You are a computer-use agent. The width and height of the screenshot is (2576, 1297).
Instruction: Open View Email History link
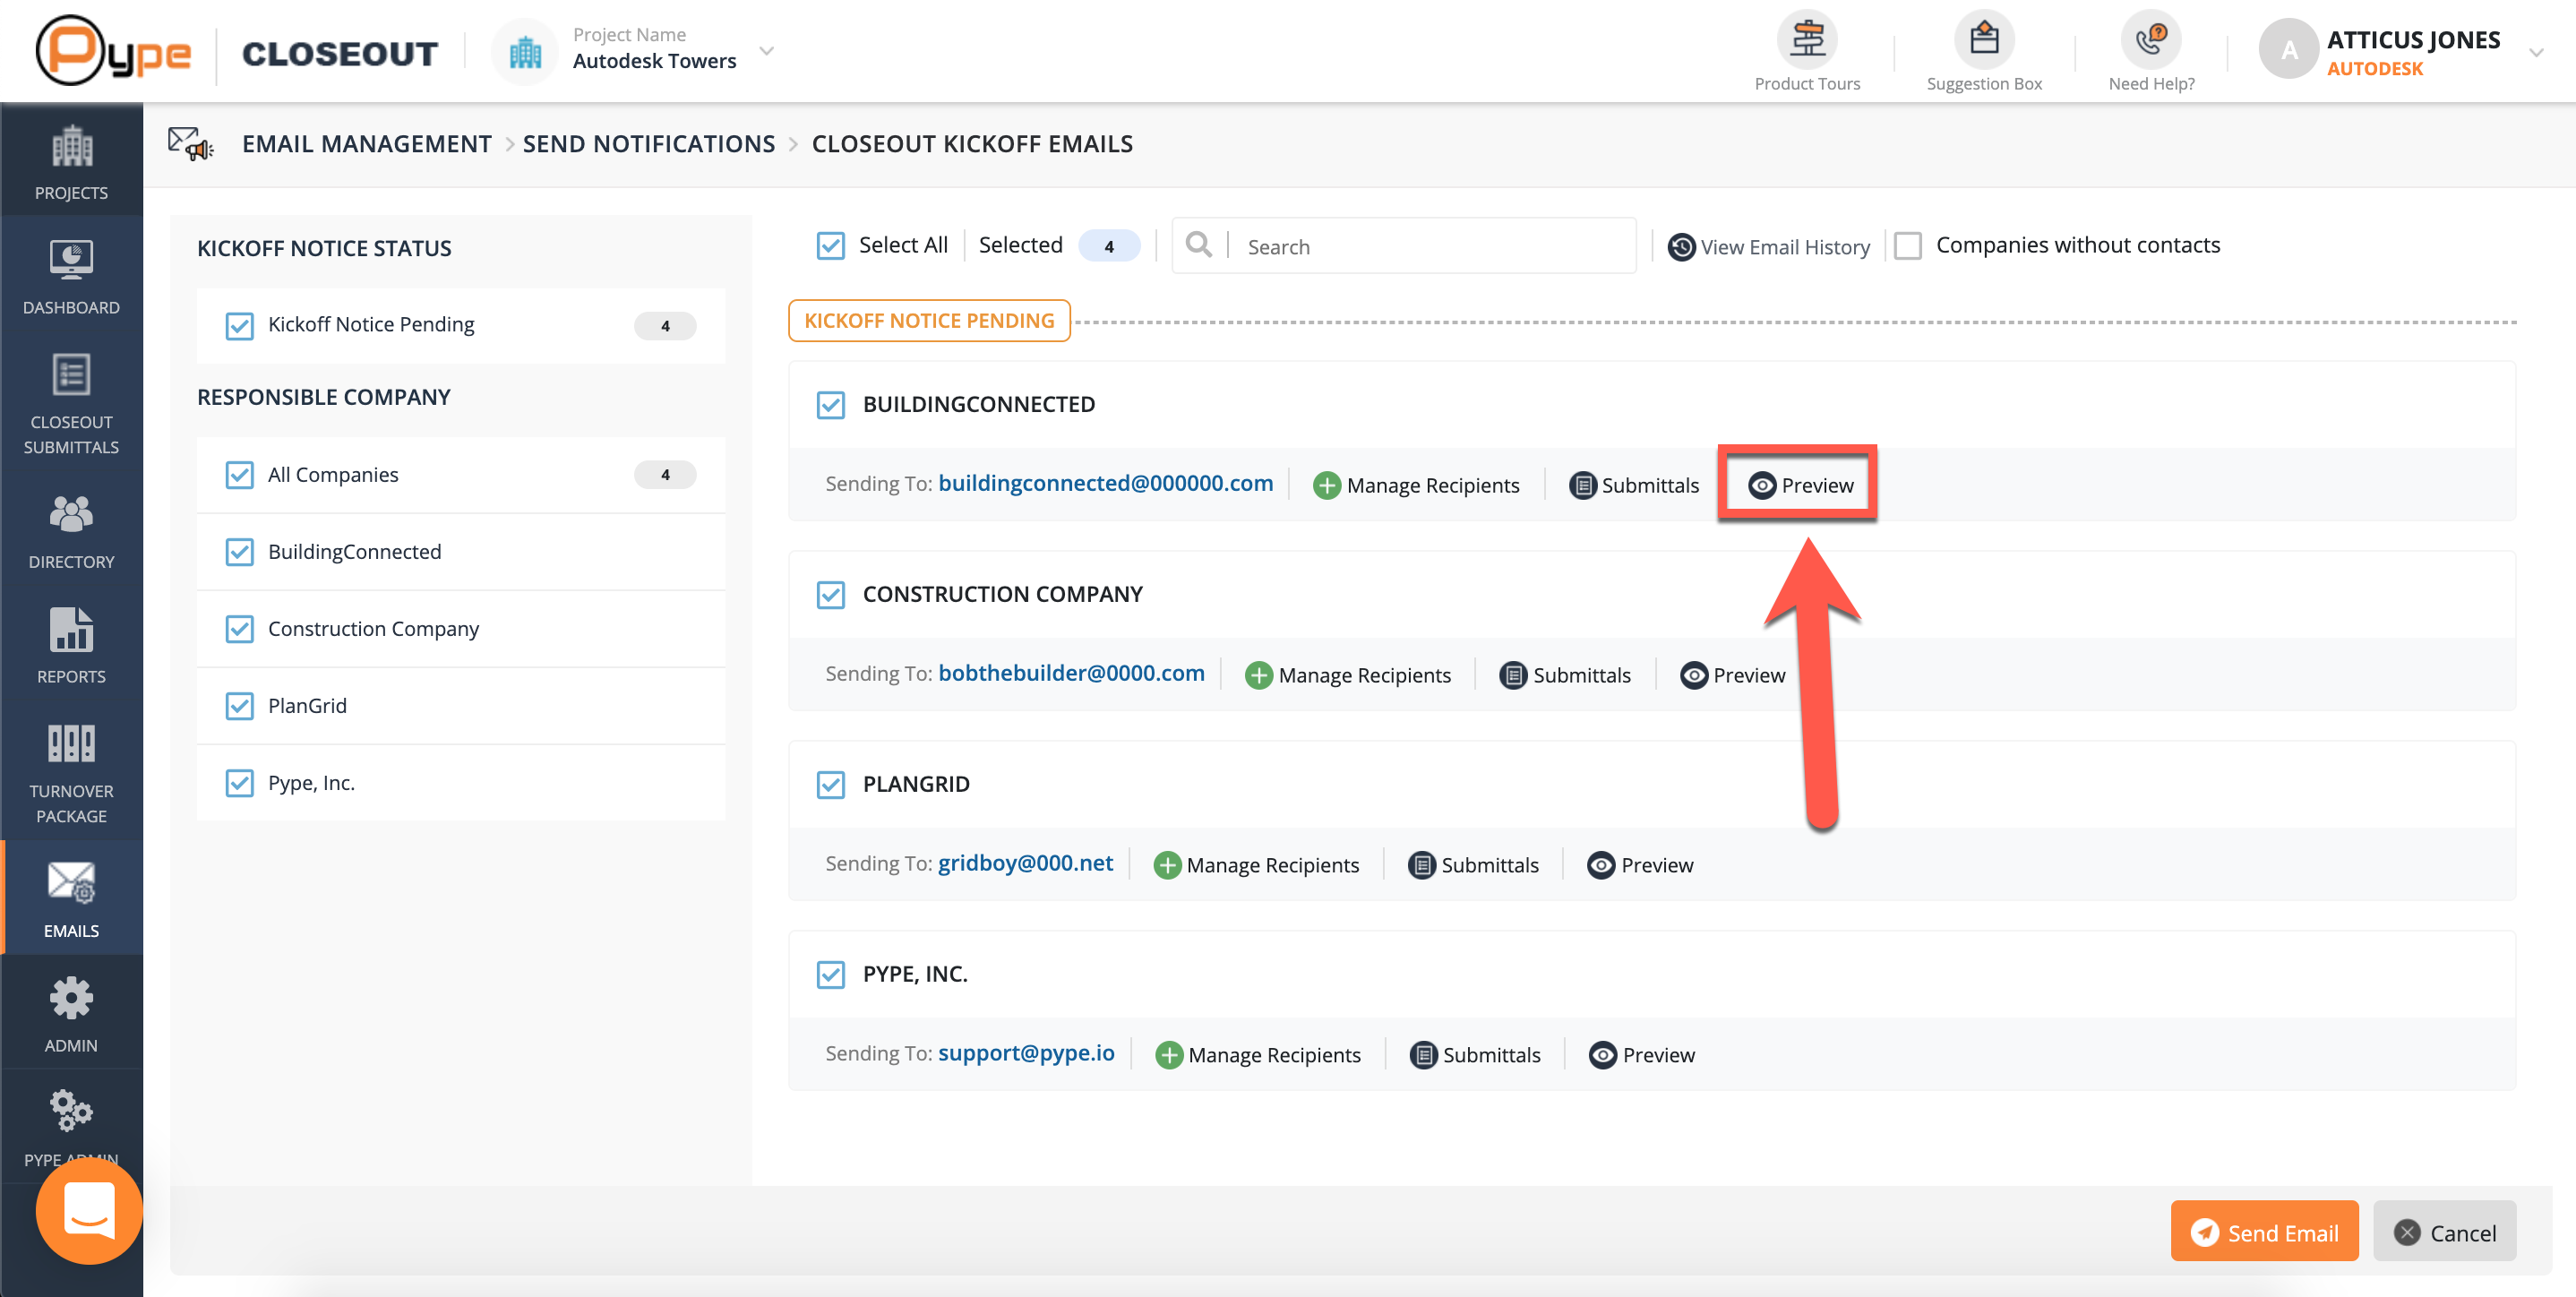click(x=1769, y=247)
